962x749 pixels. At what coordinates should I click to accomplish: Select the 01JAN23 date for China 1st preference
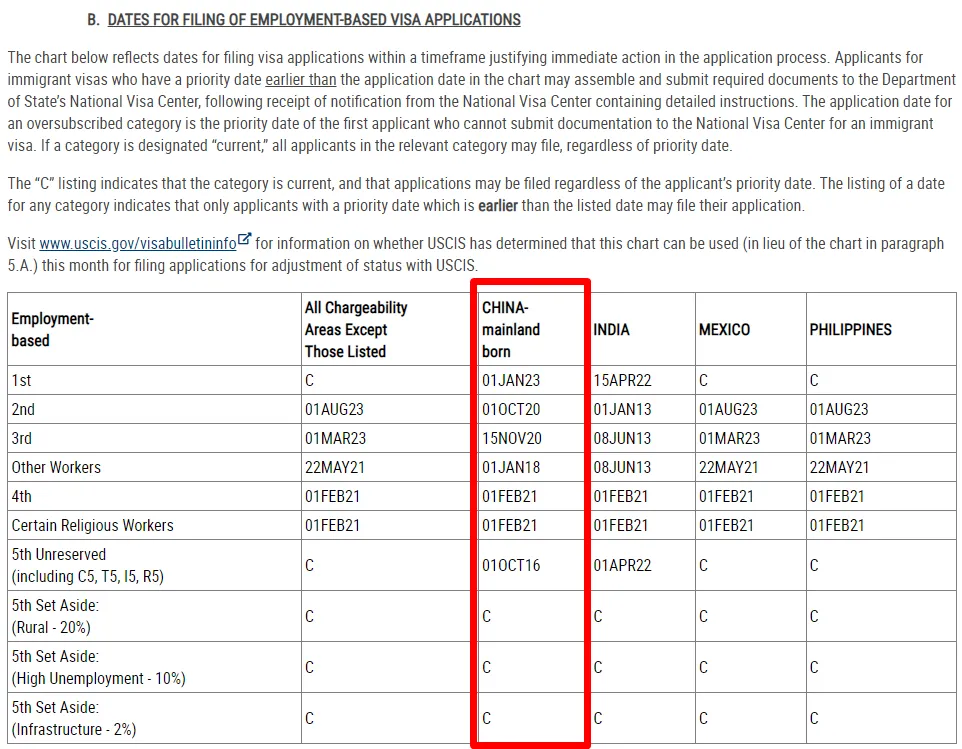pyautogui.click(x=511, y=381)
